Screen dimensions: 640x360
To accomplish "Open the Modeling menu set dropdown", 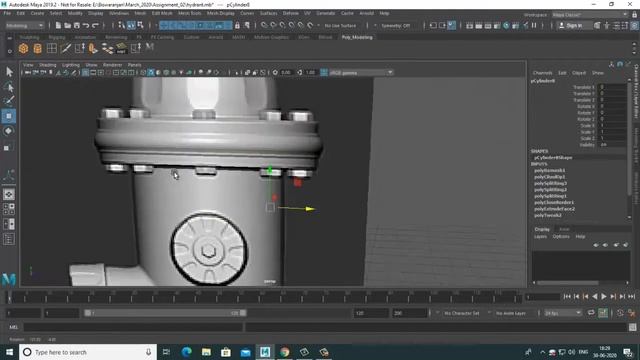I will pyautogui.click(x=24, y=25).
